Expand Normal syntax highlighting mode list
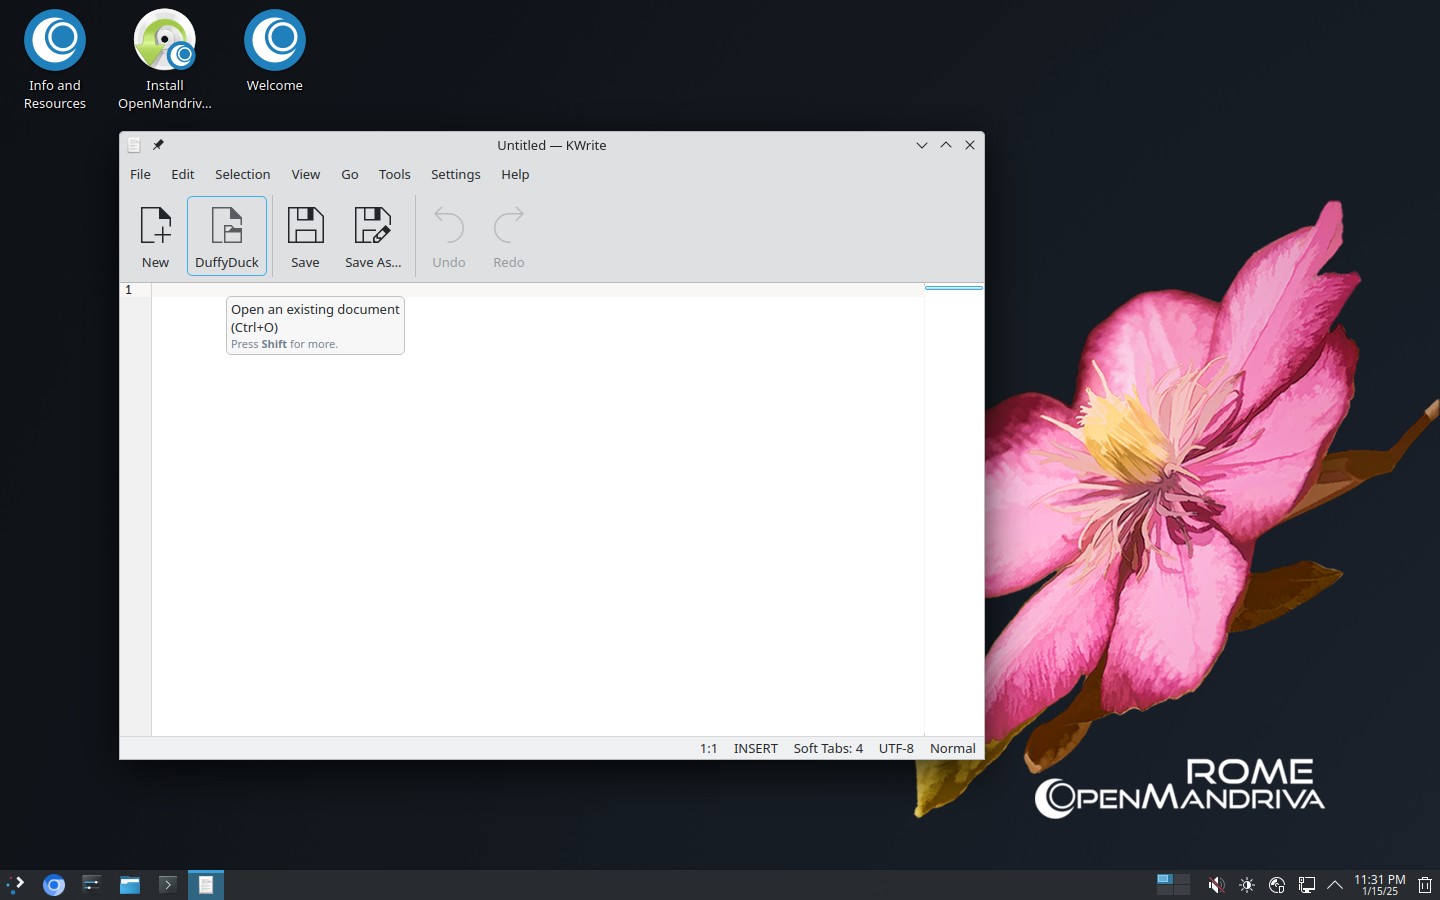This screenshot has height=900, width=1440. (952, 748)
